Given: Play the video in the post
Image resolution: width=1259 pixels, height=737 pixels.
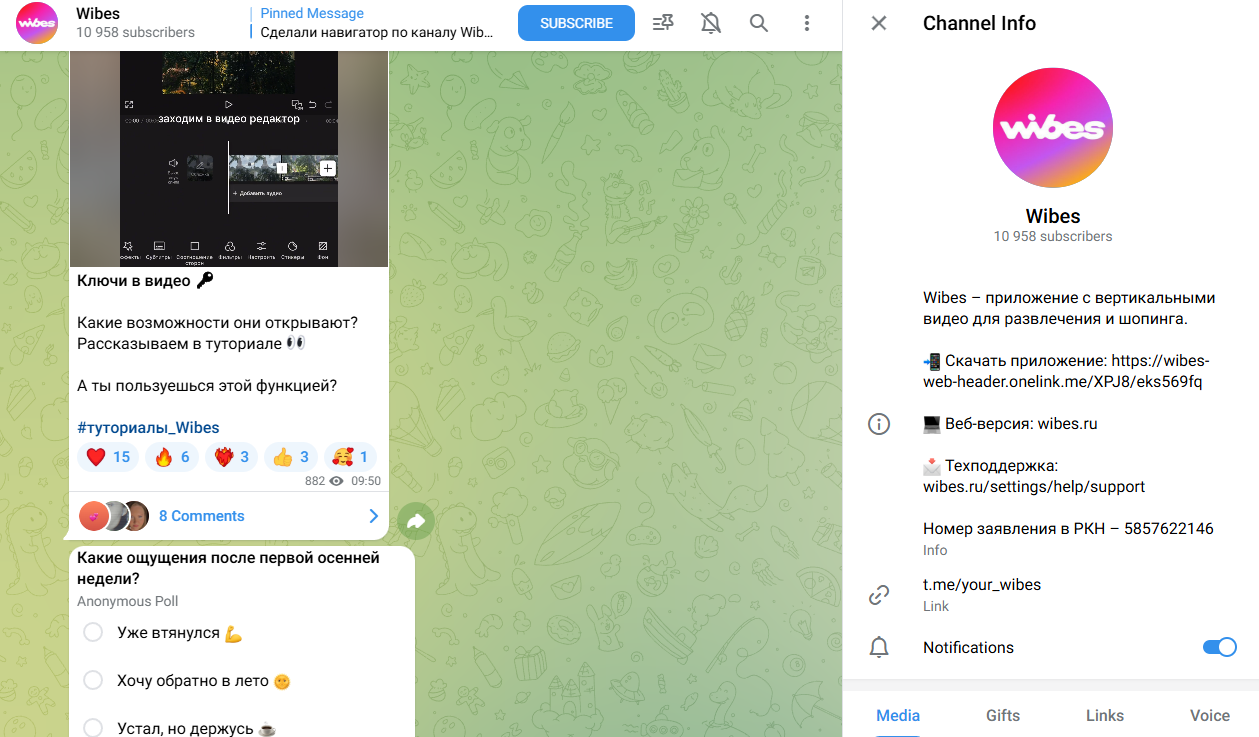Looking at the screenshot, I should [x=228, y=104].
